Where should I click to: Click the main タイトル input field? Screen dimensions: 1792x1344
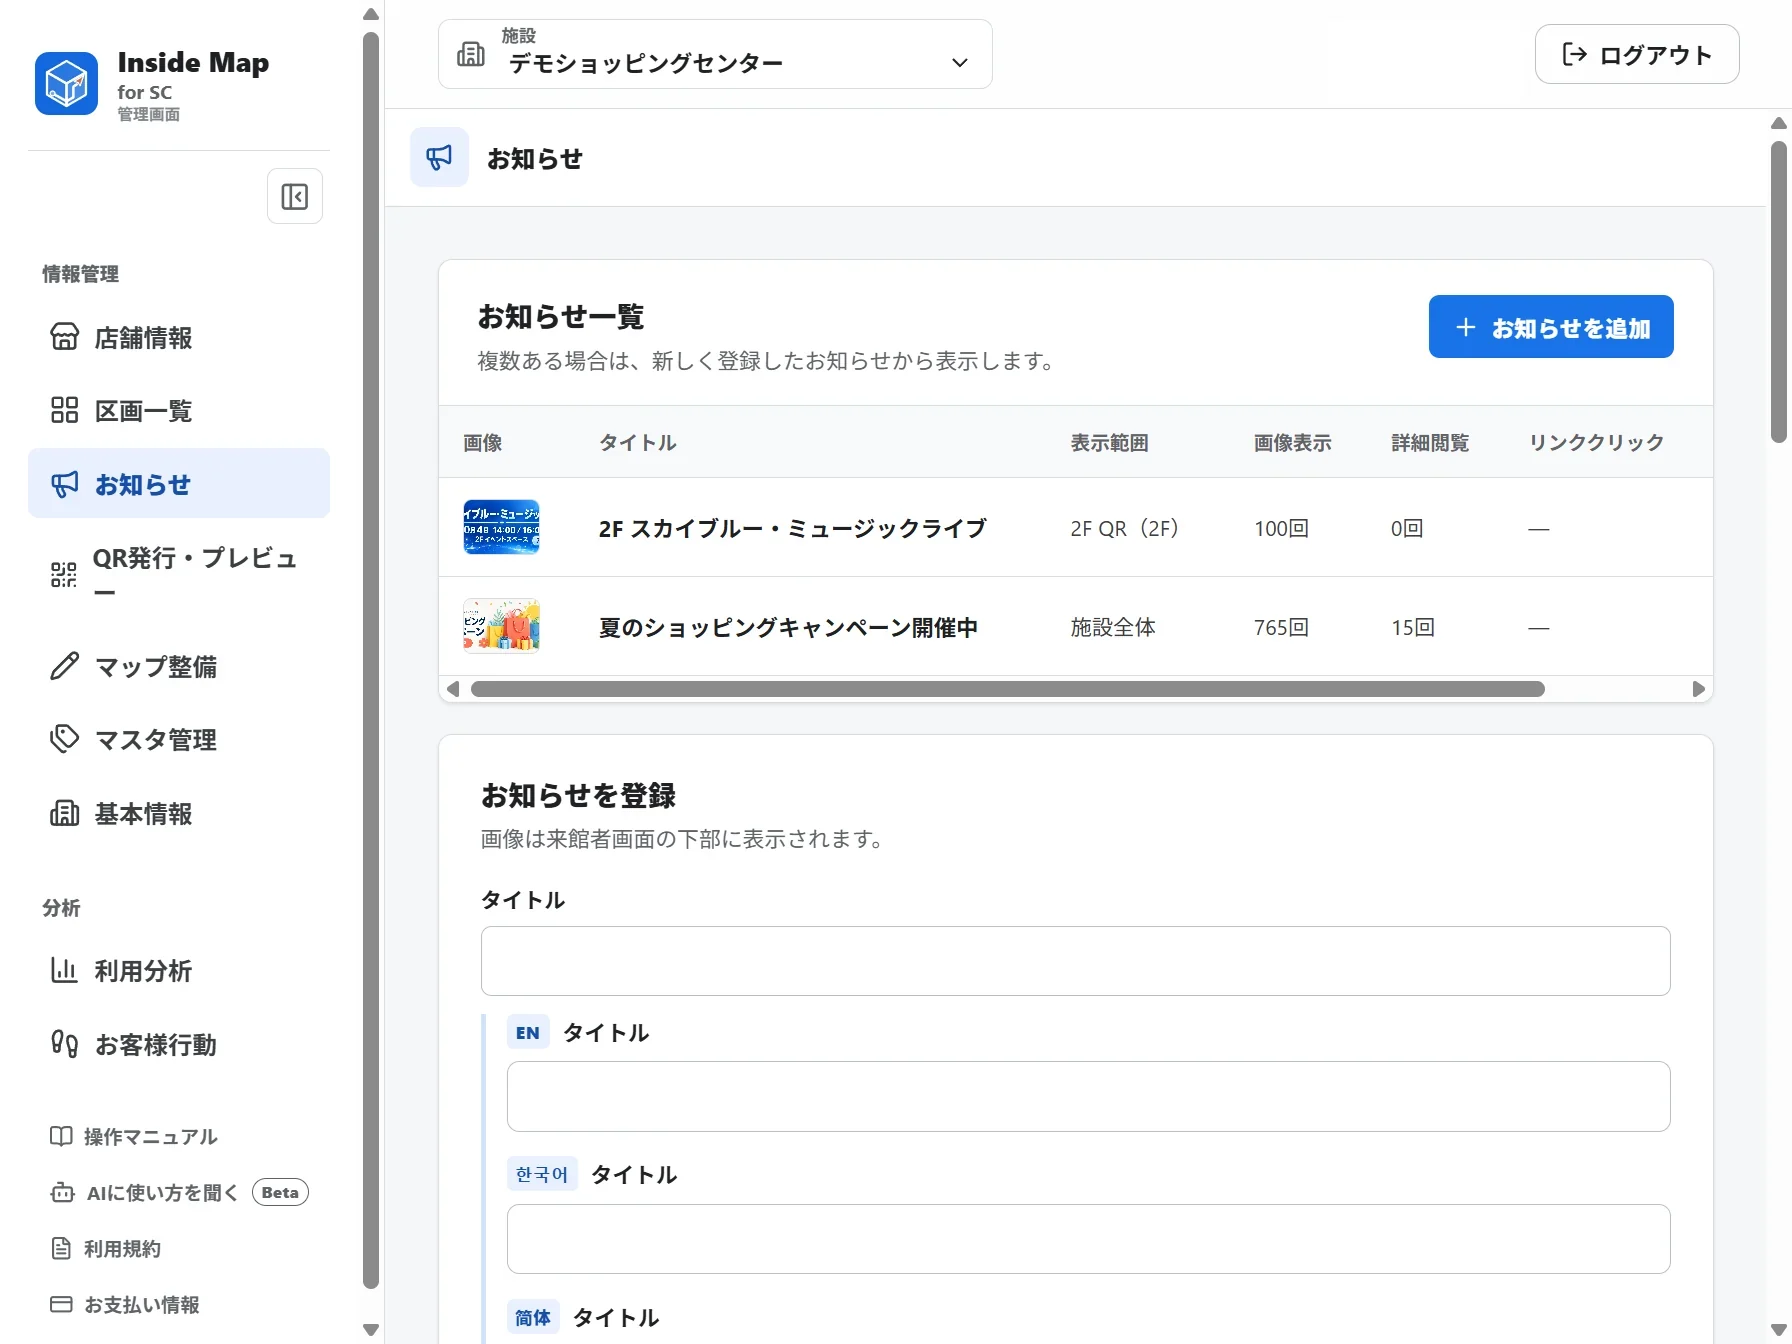point(1075,961)
